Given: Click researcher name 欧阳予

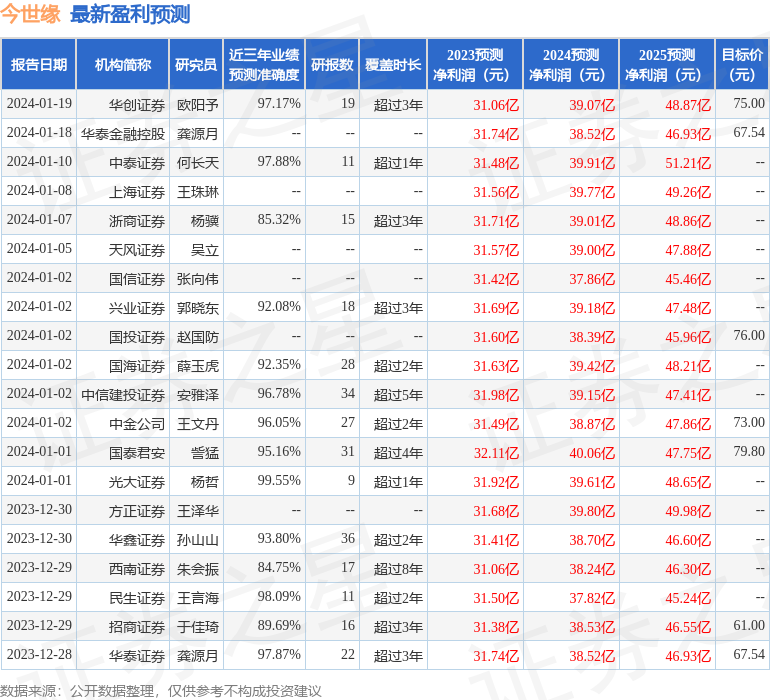Looking at the screenshot, I should click(197, 105).
